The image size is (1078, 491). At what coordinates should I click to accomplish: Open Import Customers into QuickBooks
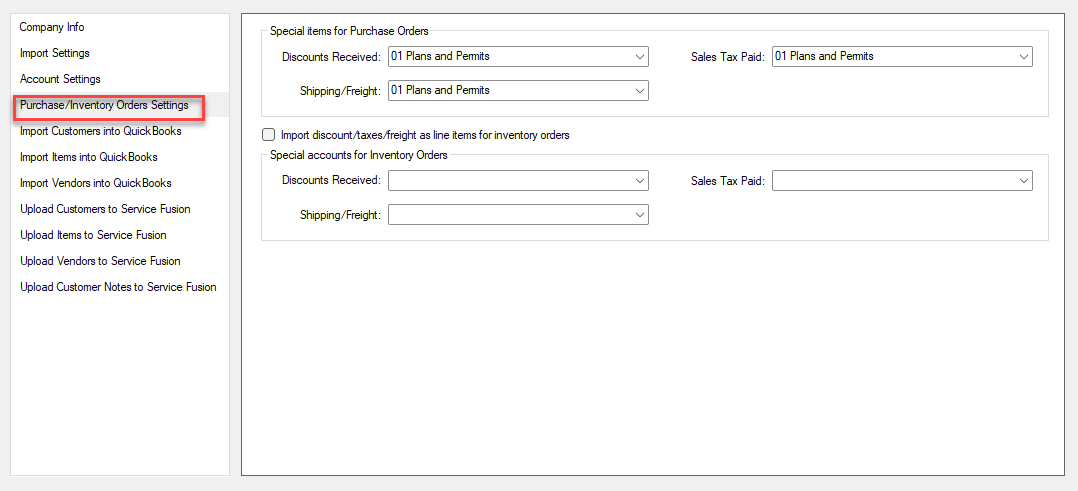click(101, 131)
